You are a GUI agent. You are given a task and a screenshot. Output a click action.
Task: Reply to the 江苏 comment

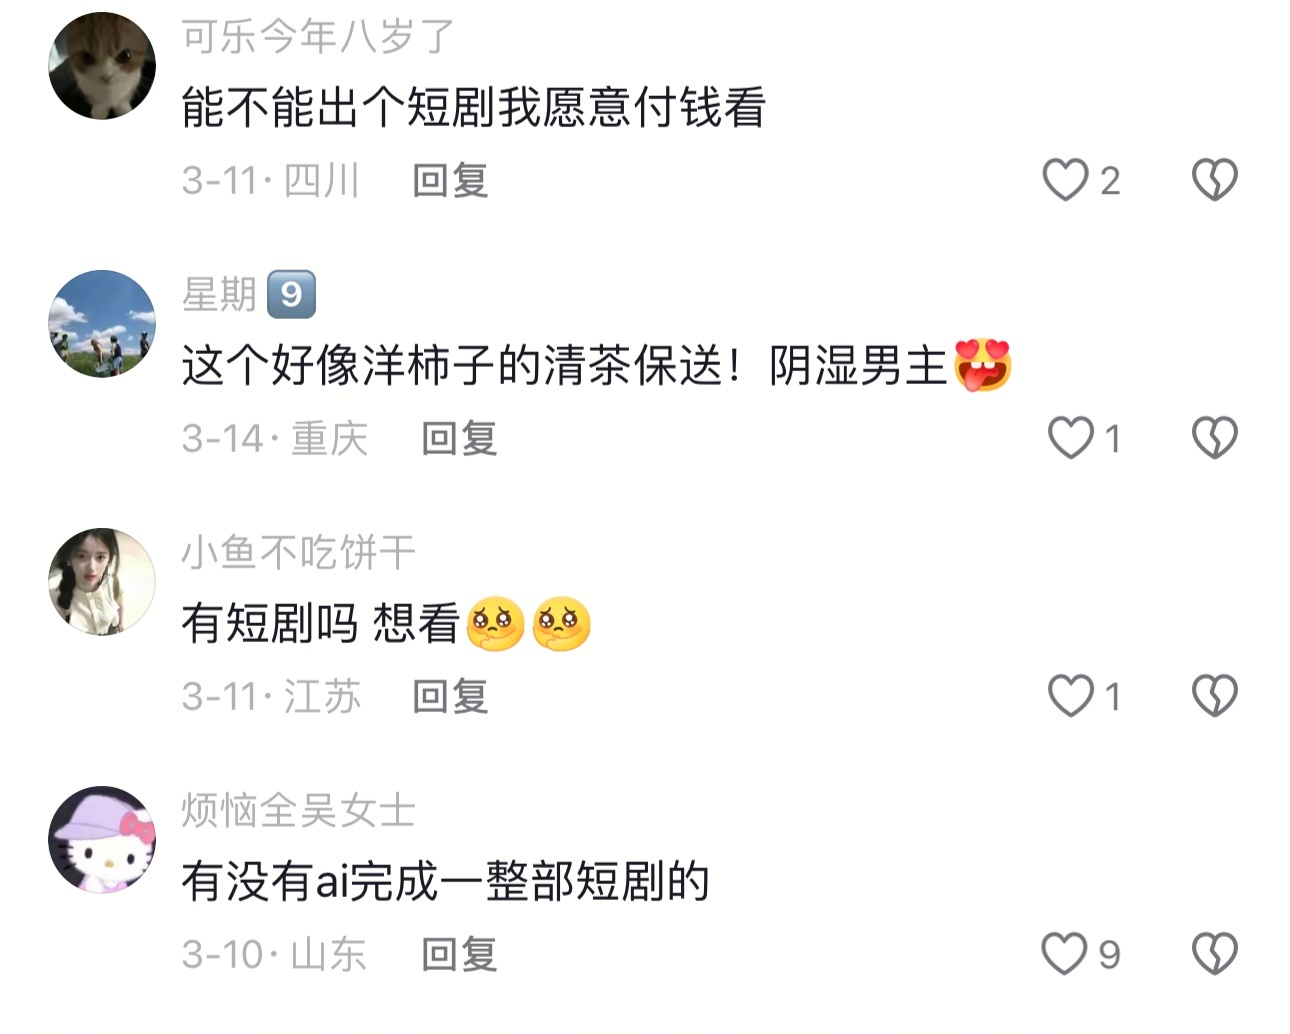450,697
